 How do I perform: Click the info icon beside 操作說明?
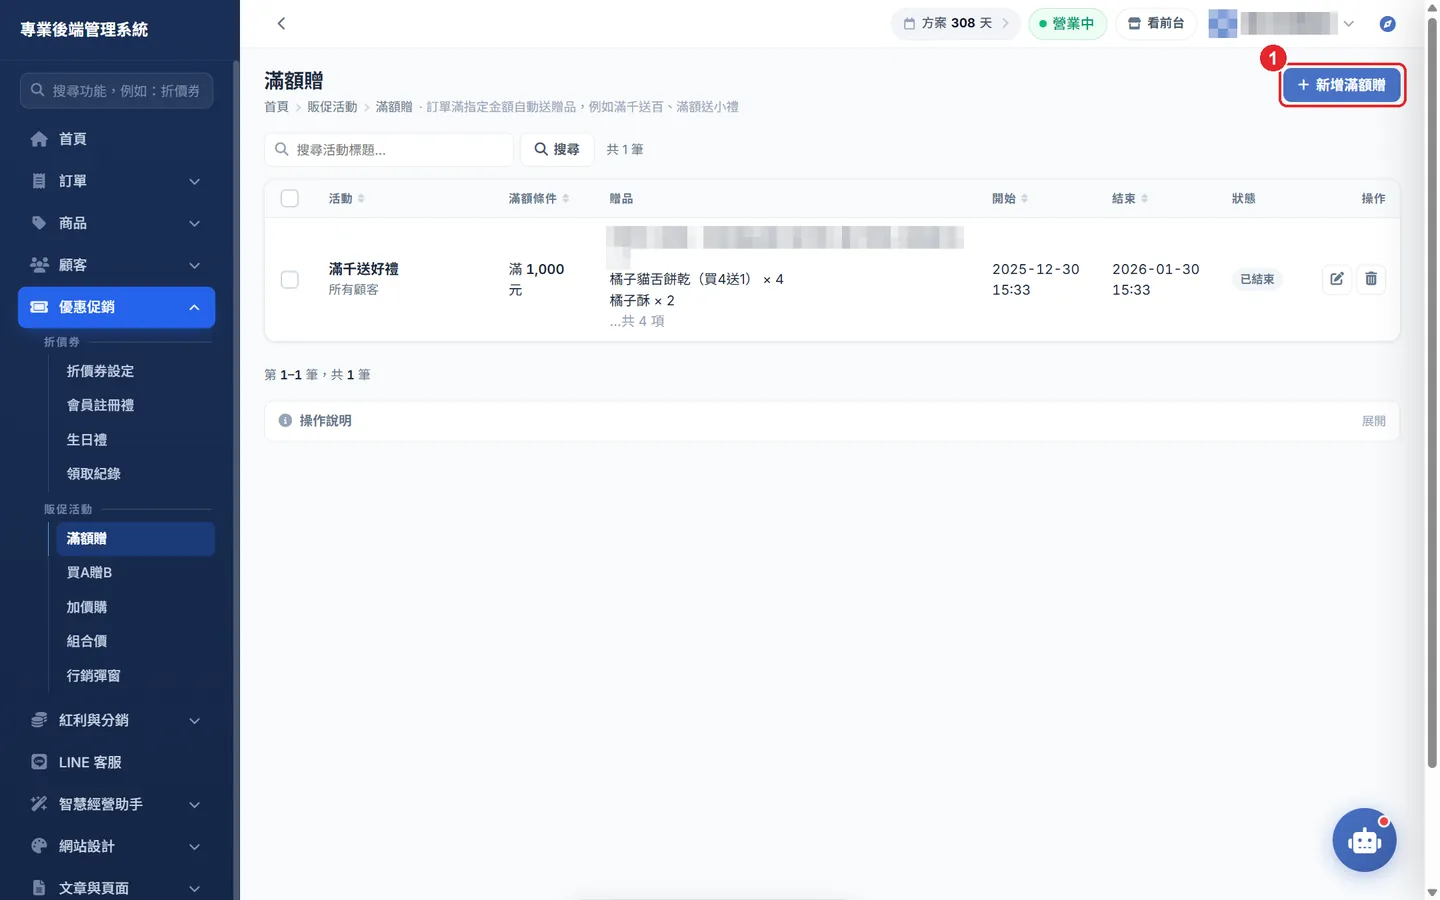285,421
